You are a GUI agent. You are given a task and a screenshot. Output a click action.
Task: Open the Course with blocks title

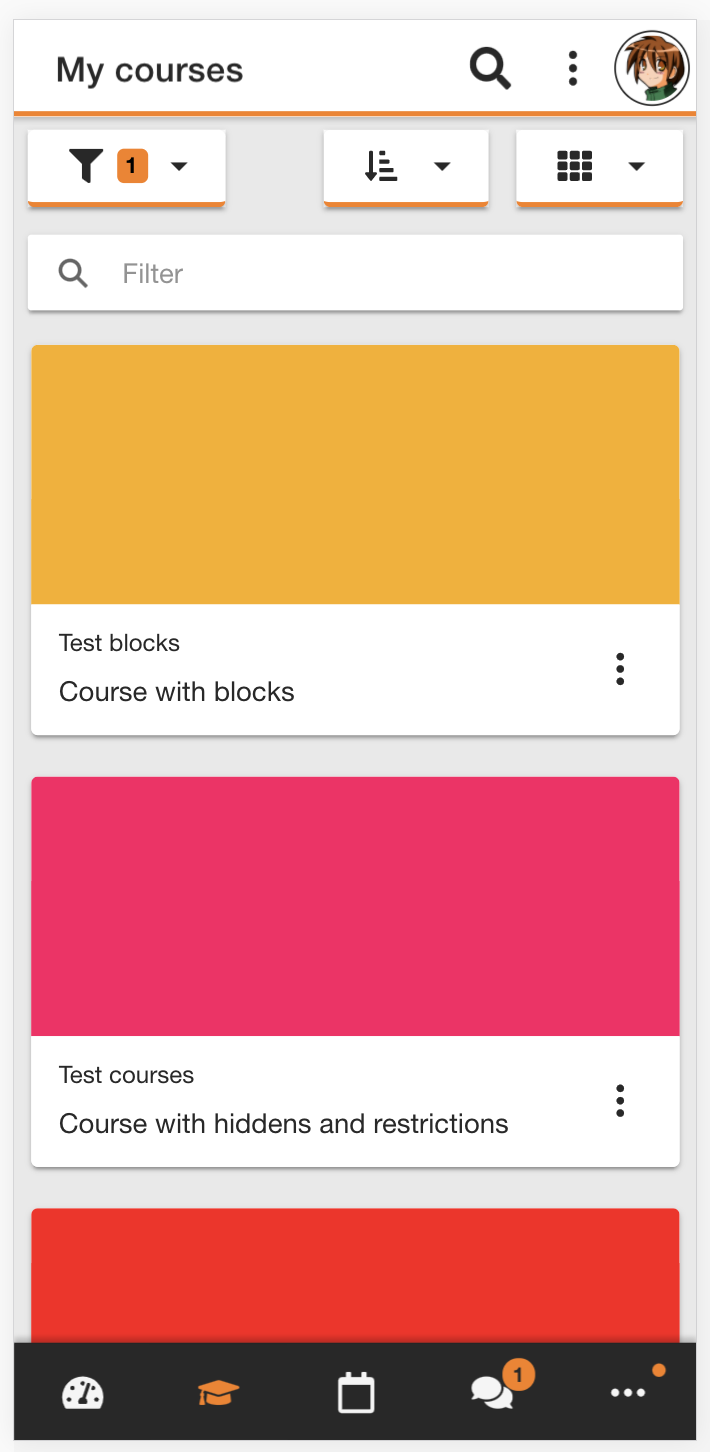(177, 692)
